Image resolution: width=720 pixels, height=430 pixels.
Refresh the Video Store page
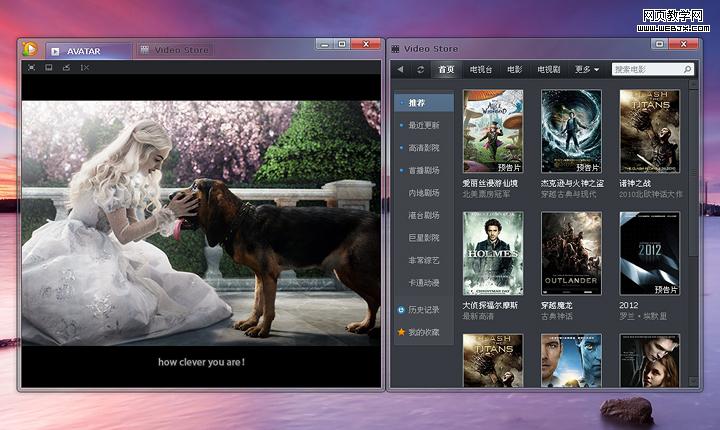(421, 70)
